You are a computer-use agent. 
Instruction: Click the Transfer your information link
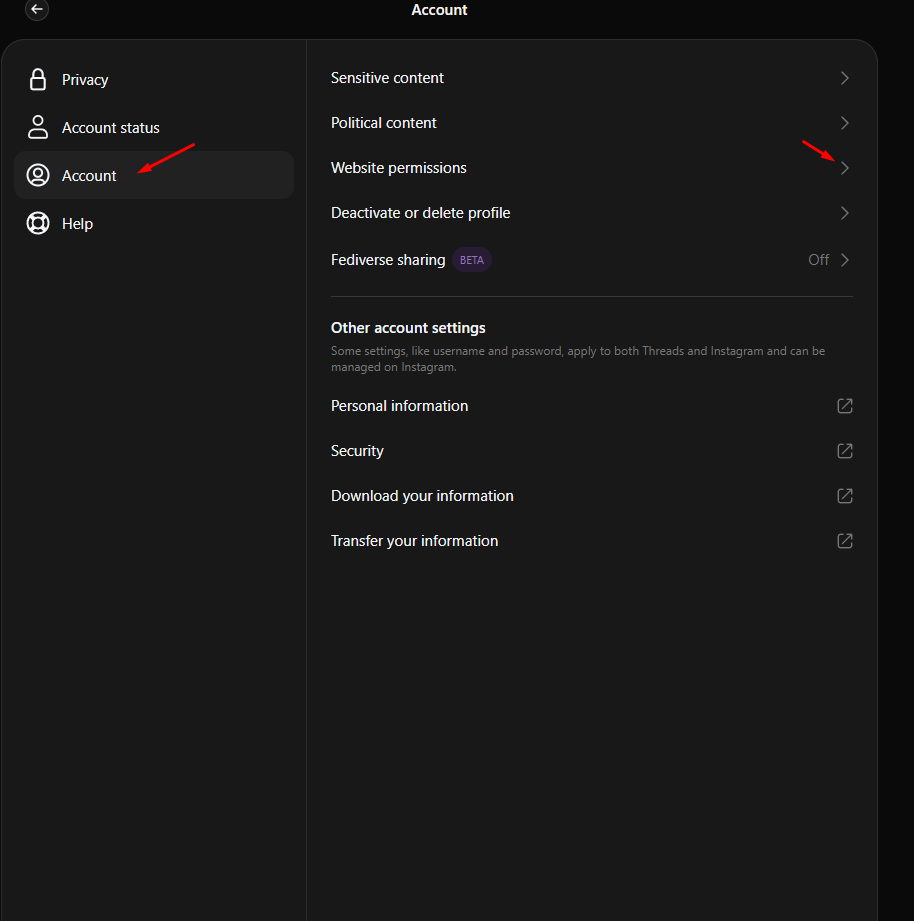tap(414, 541)
